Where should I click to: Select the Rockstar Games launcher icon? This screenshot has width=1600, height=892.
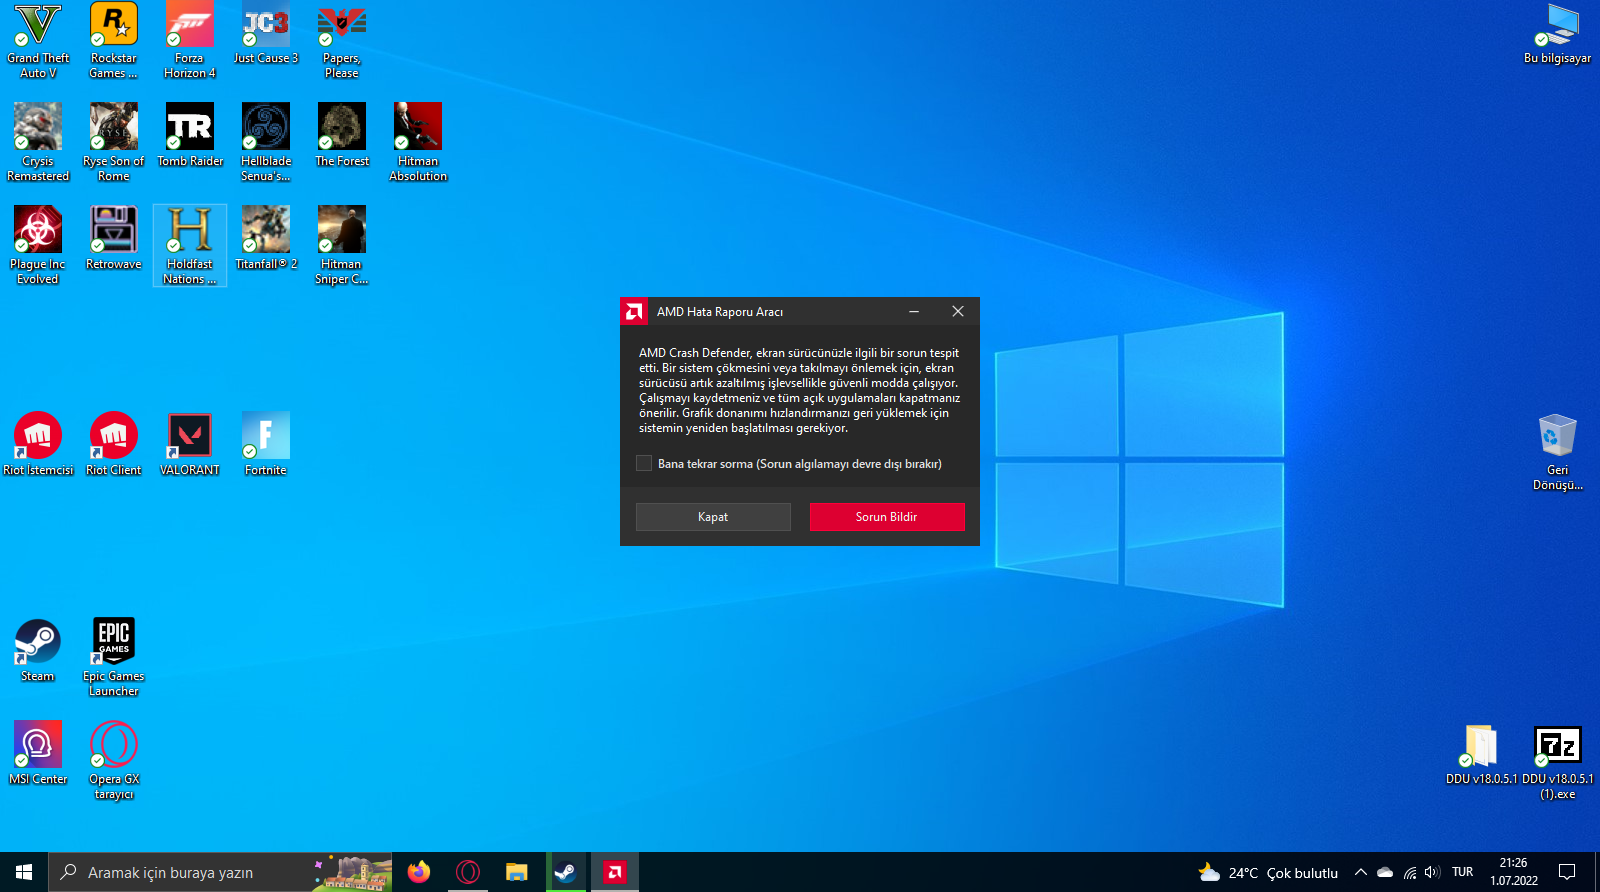(114, 40)
